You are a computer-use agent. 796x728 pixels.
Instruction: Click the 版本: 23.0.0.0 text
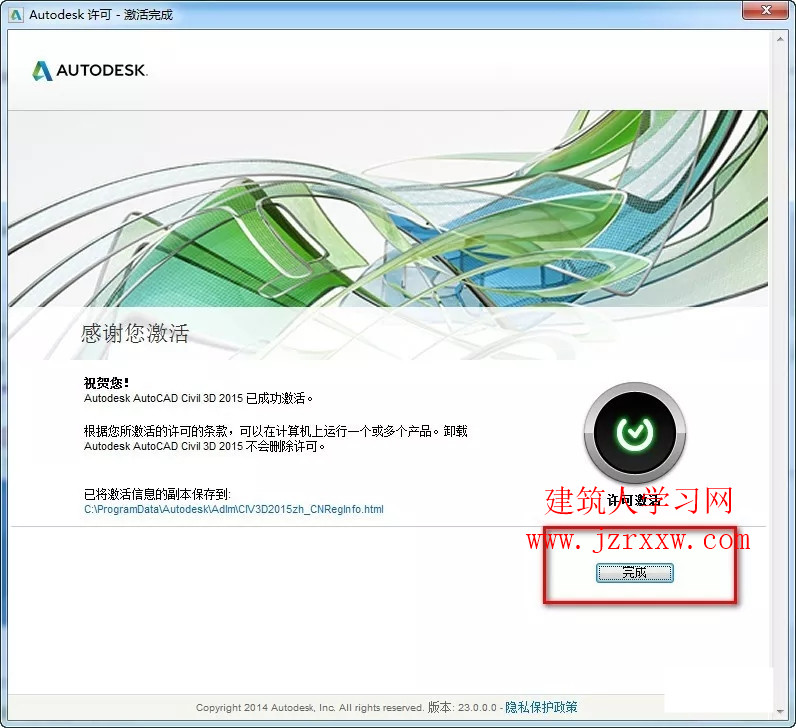pos(462,707)
